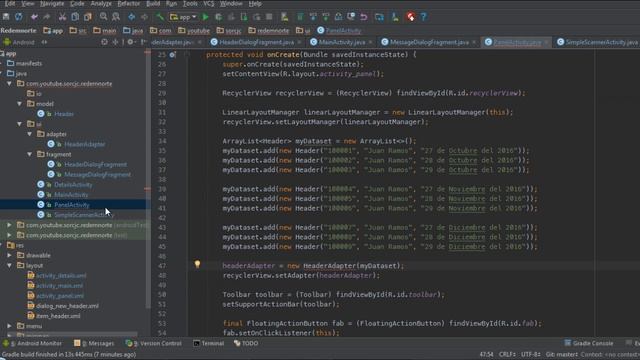The width and height of the screenshot is (640, 360).
Task: Click the Find magnifier icon
Action: pos(103,17)
